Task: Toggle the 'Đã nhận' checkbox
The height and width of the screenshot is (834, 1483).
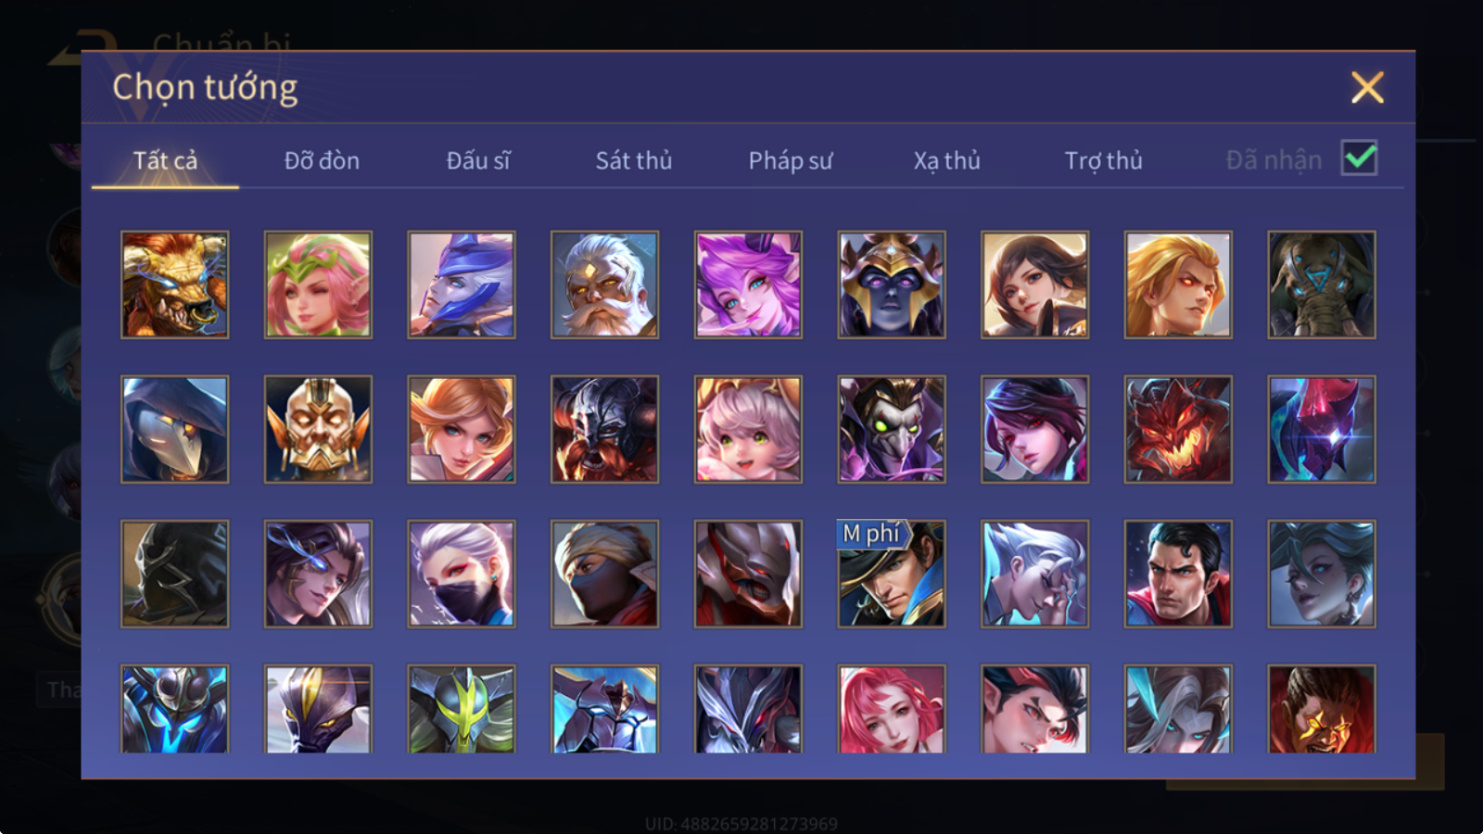Action: click(x=1359, y=158)
